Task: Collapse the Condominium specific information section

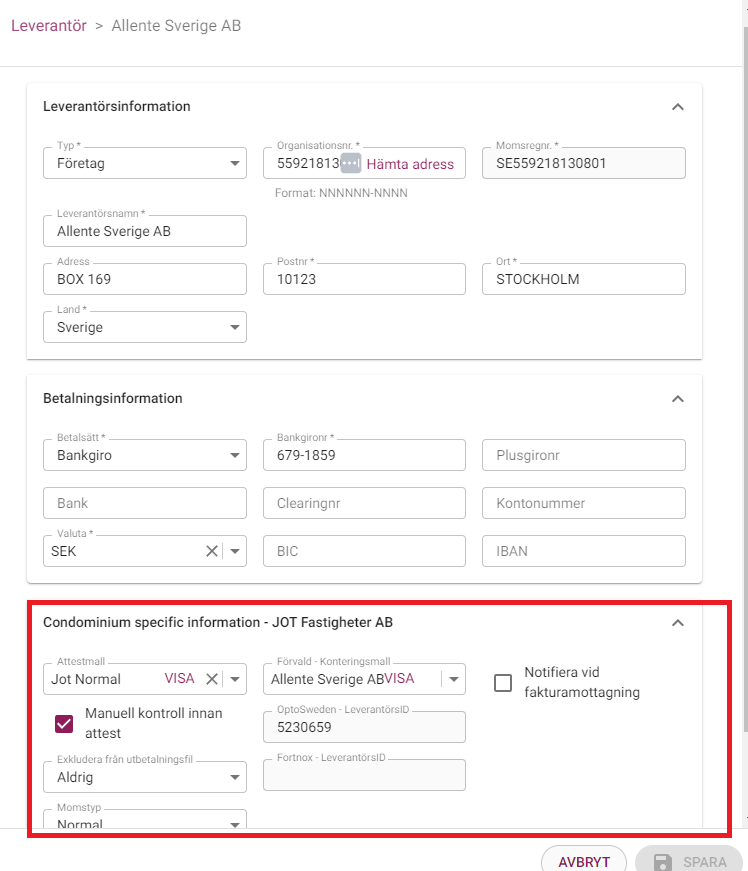Action: [x=677, y=623]
